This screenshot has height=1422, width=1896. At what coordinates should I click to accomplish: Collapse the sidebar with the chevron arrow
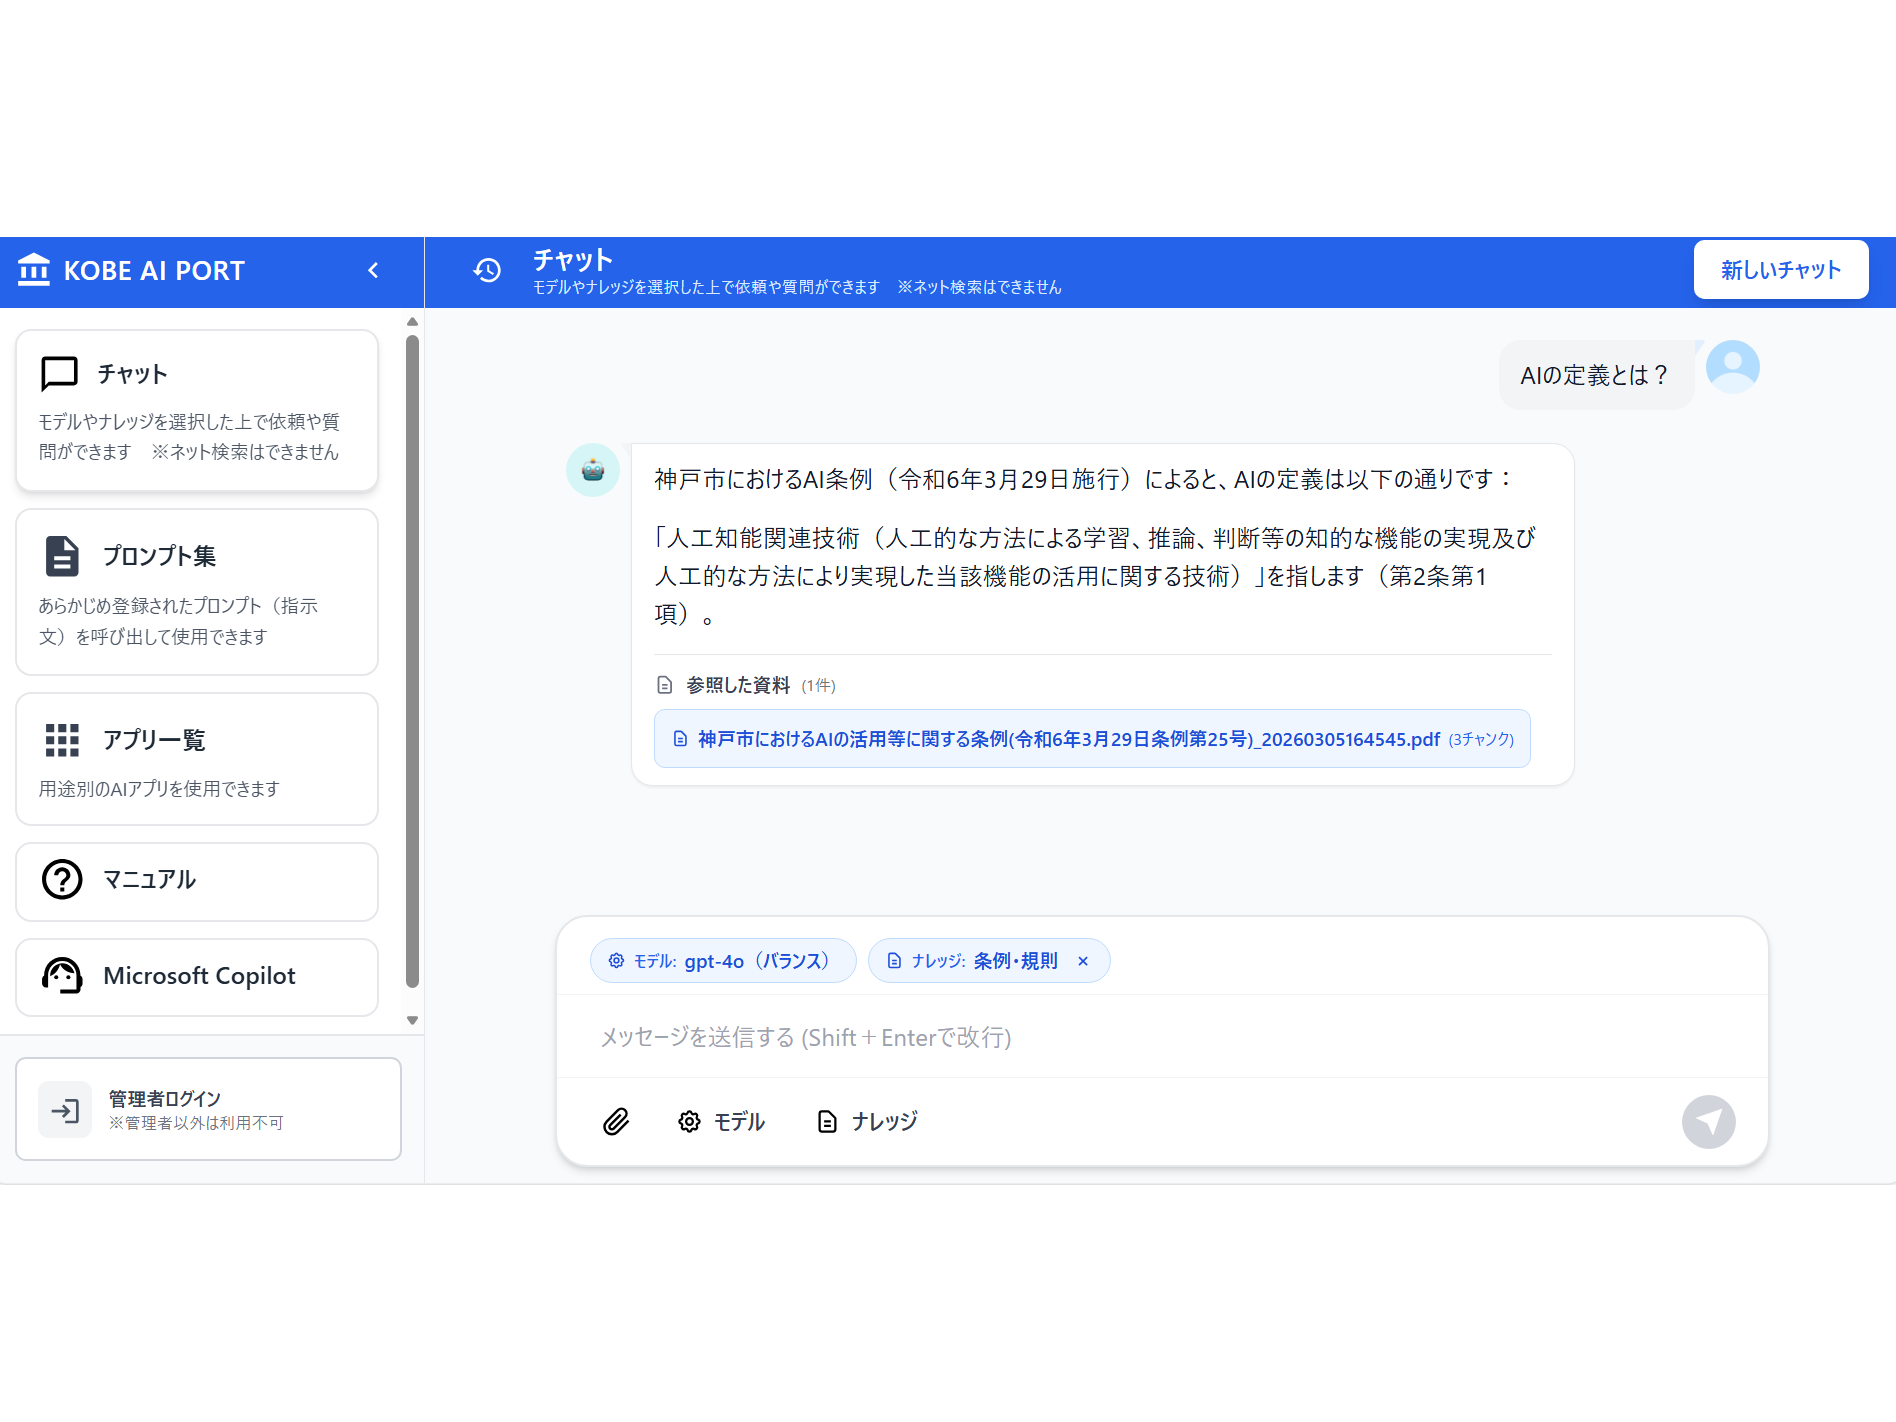coord(373,270)
